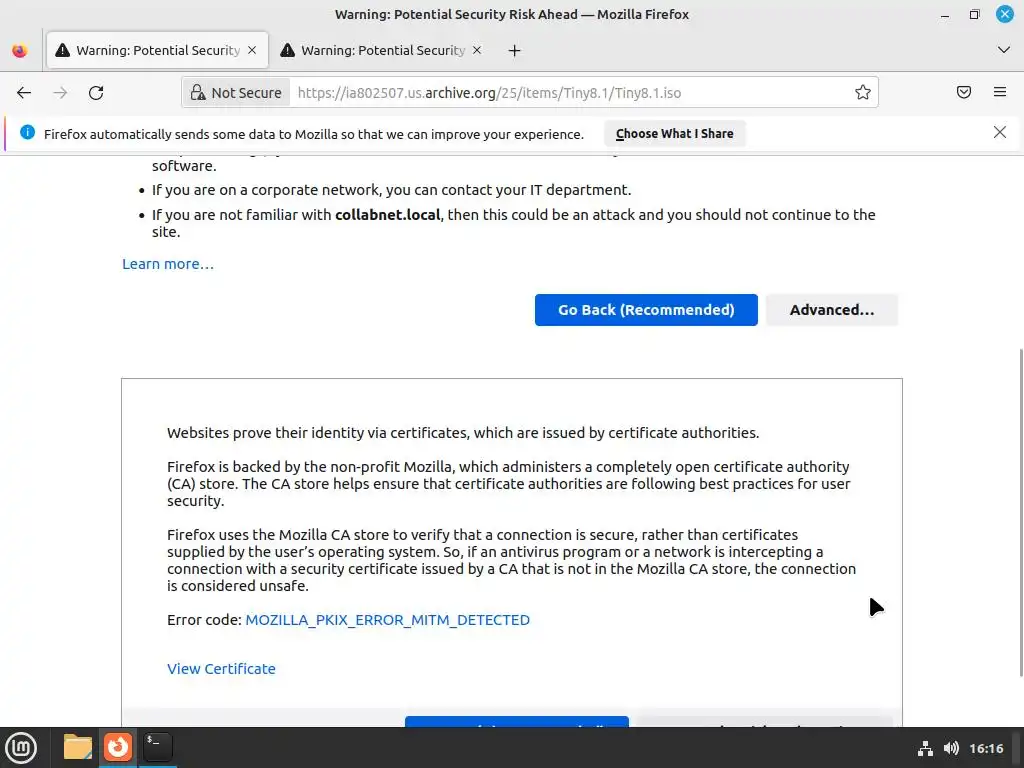
Task: Close the second Warning tab
Action: point(477,50)
